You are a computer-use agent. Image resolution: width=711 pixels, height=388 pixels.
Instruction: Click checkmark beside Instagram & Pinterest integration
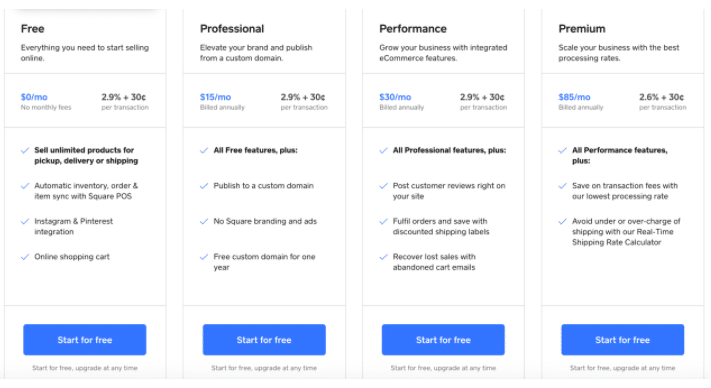click(x=25, y=222)
